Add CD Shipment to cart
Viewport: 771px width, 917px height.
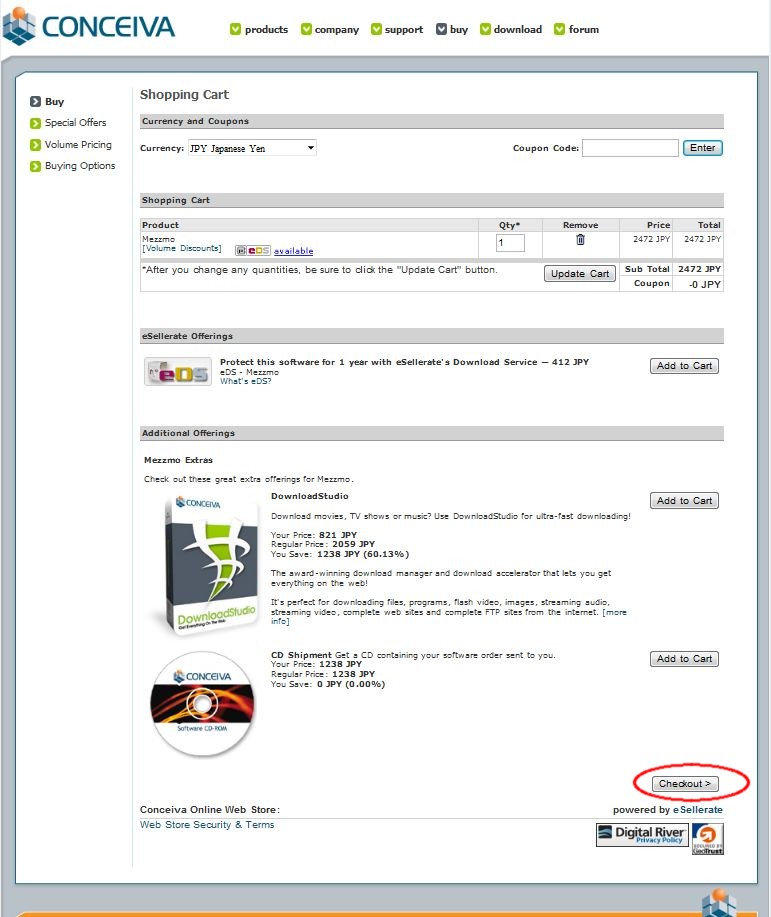(684, 659)
